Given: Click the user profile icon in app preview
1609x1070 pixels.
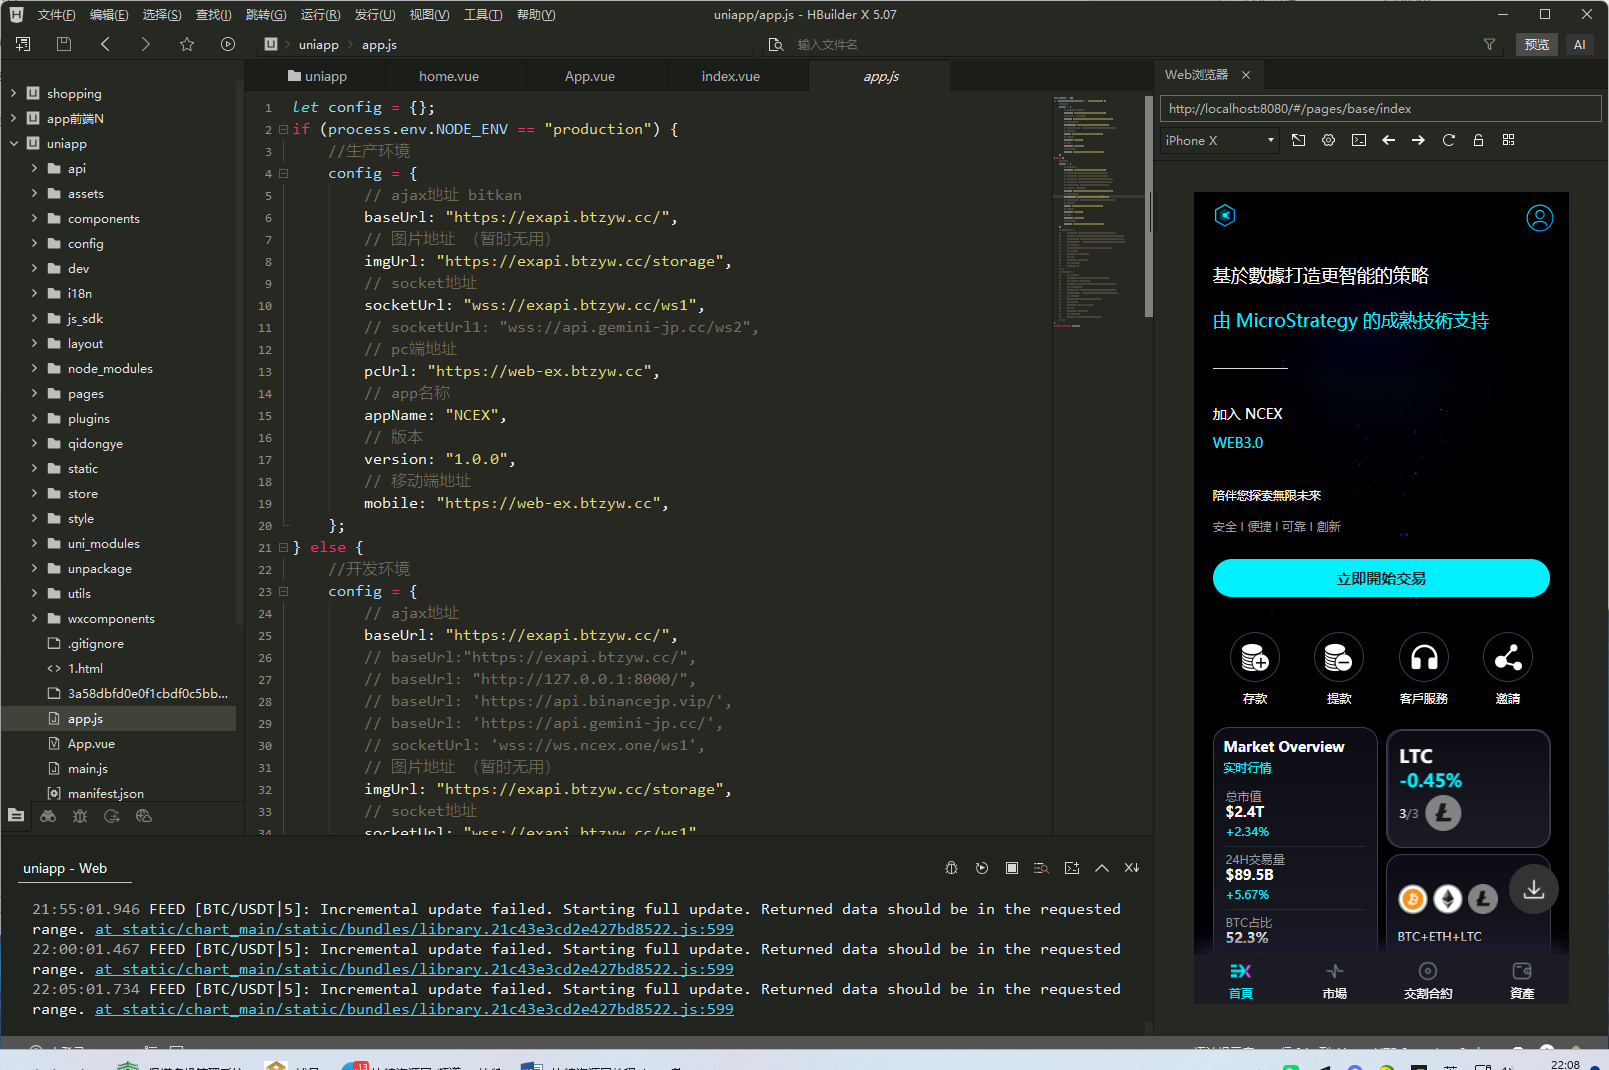Looking at the screenshot, I should point(1540,218).
